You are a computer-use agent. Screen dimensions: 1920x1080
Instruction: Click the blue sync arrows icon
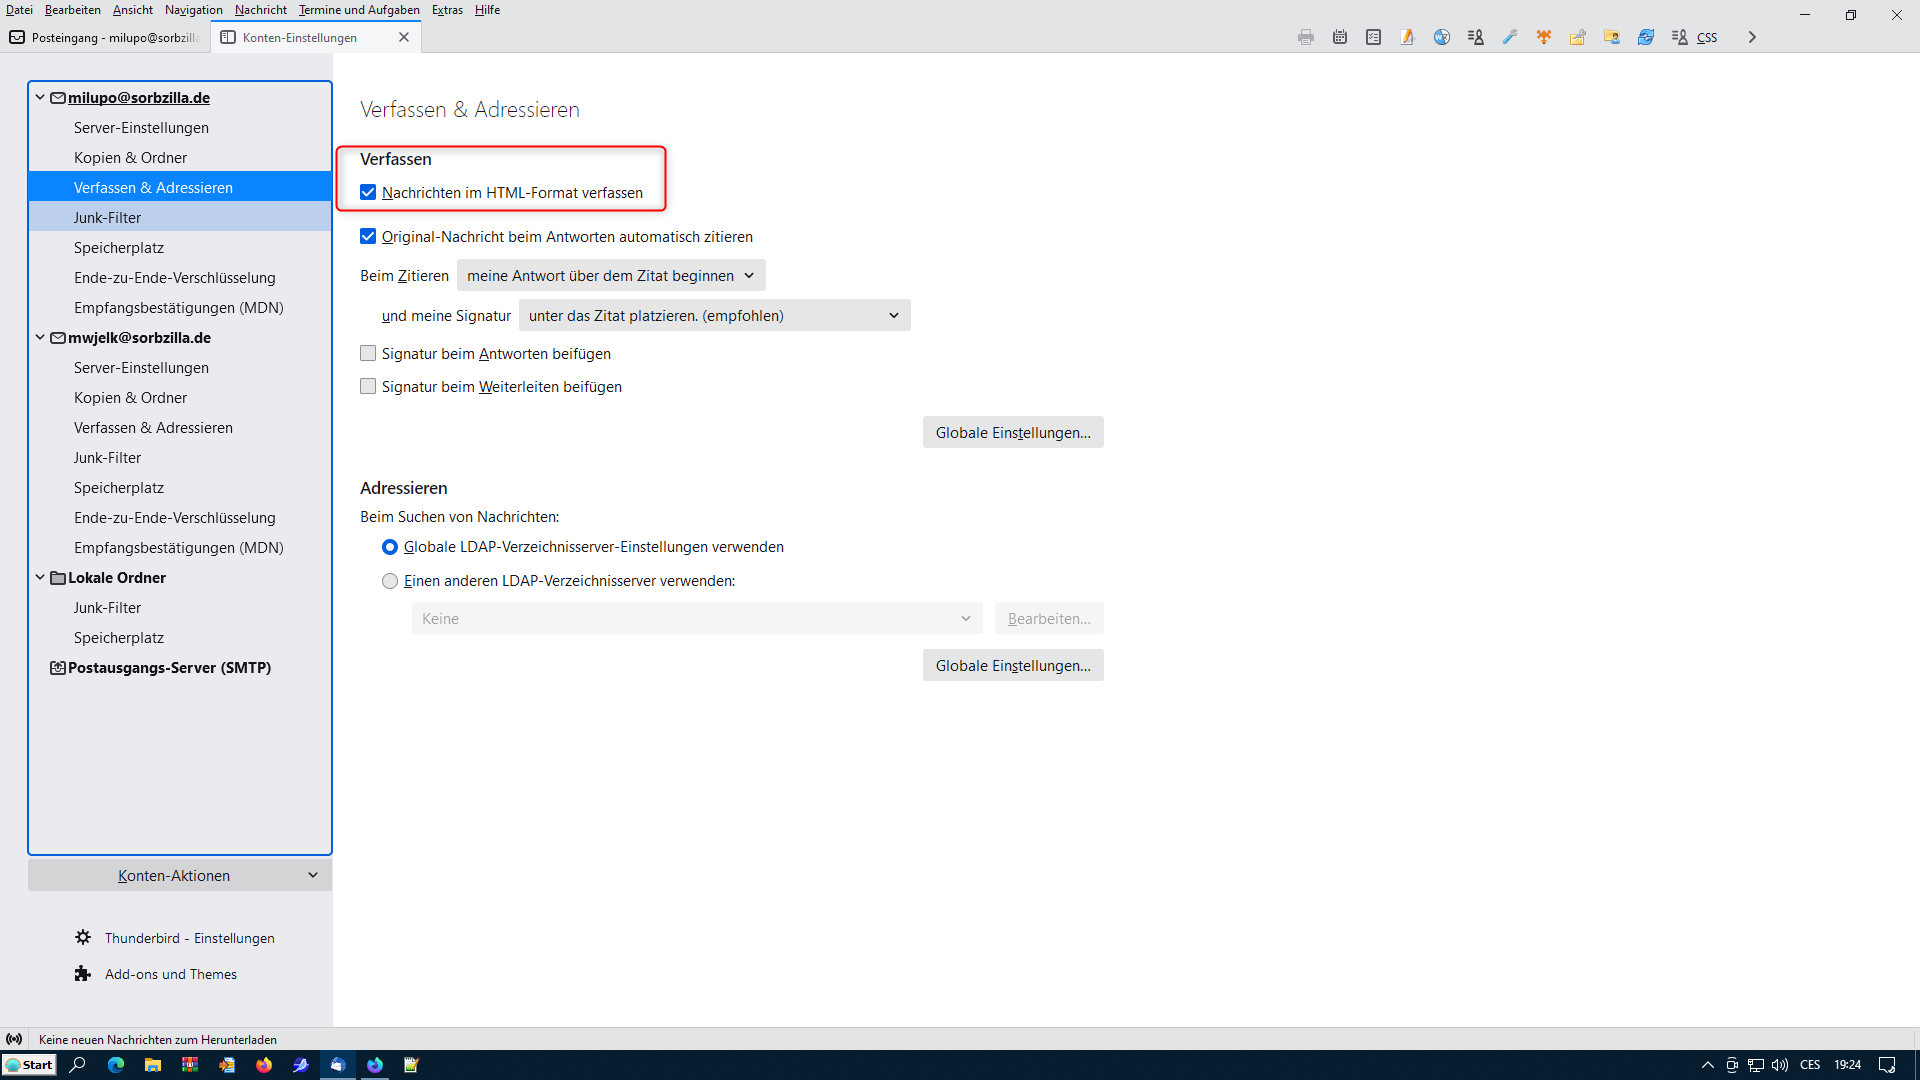coord(1646,37)
